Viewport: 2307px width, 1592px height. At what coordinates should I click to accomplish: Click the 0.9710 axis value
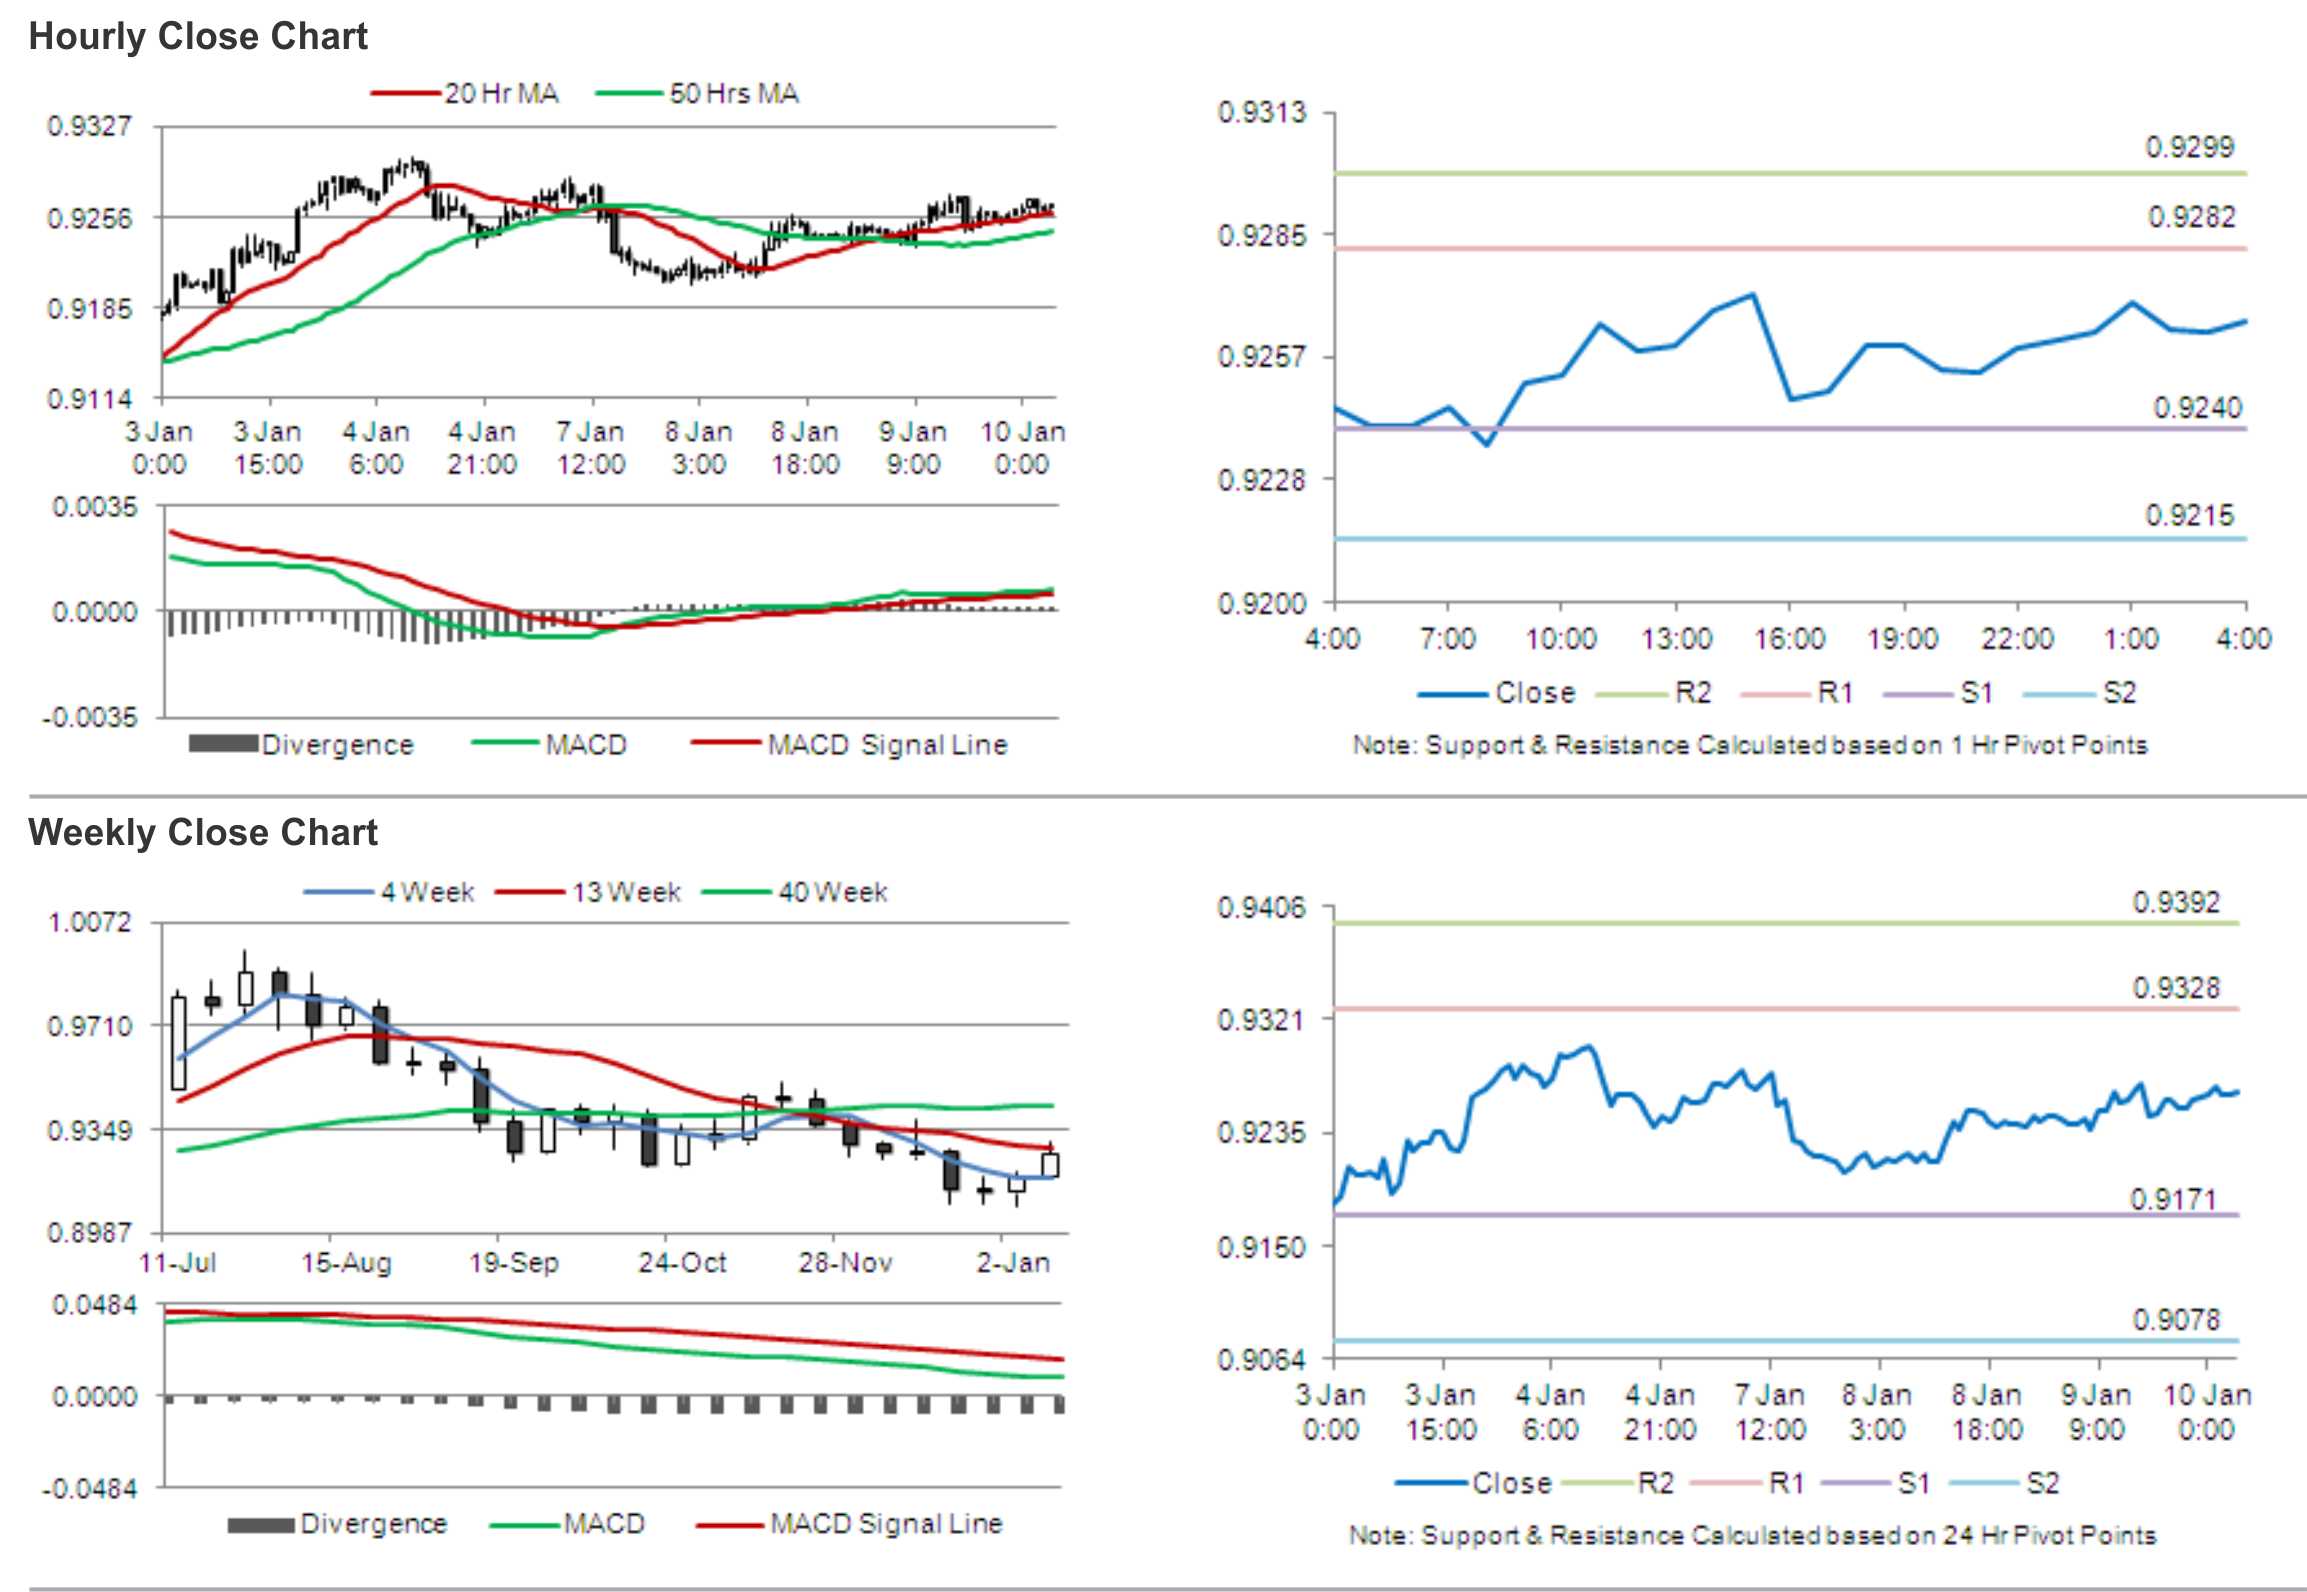tap(89, 1026)
